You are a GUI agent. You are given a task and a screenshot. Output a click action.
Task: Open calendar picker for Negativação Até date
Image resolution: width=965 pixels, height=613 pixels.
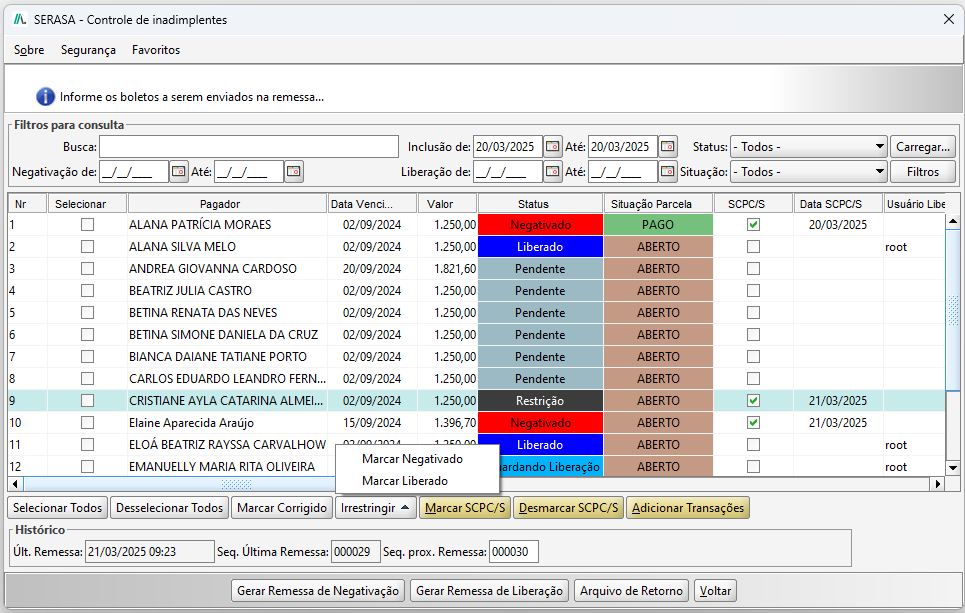pyautogui.click(x=294, y=171)
